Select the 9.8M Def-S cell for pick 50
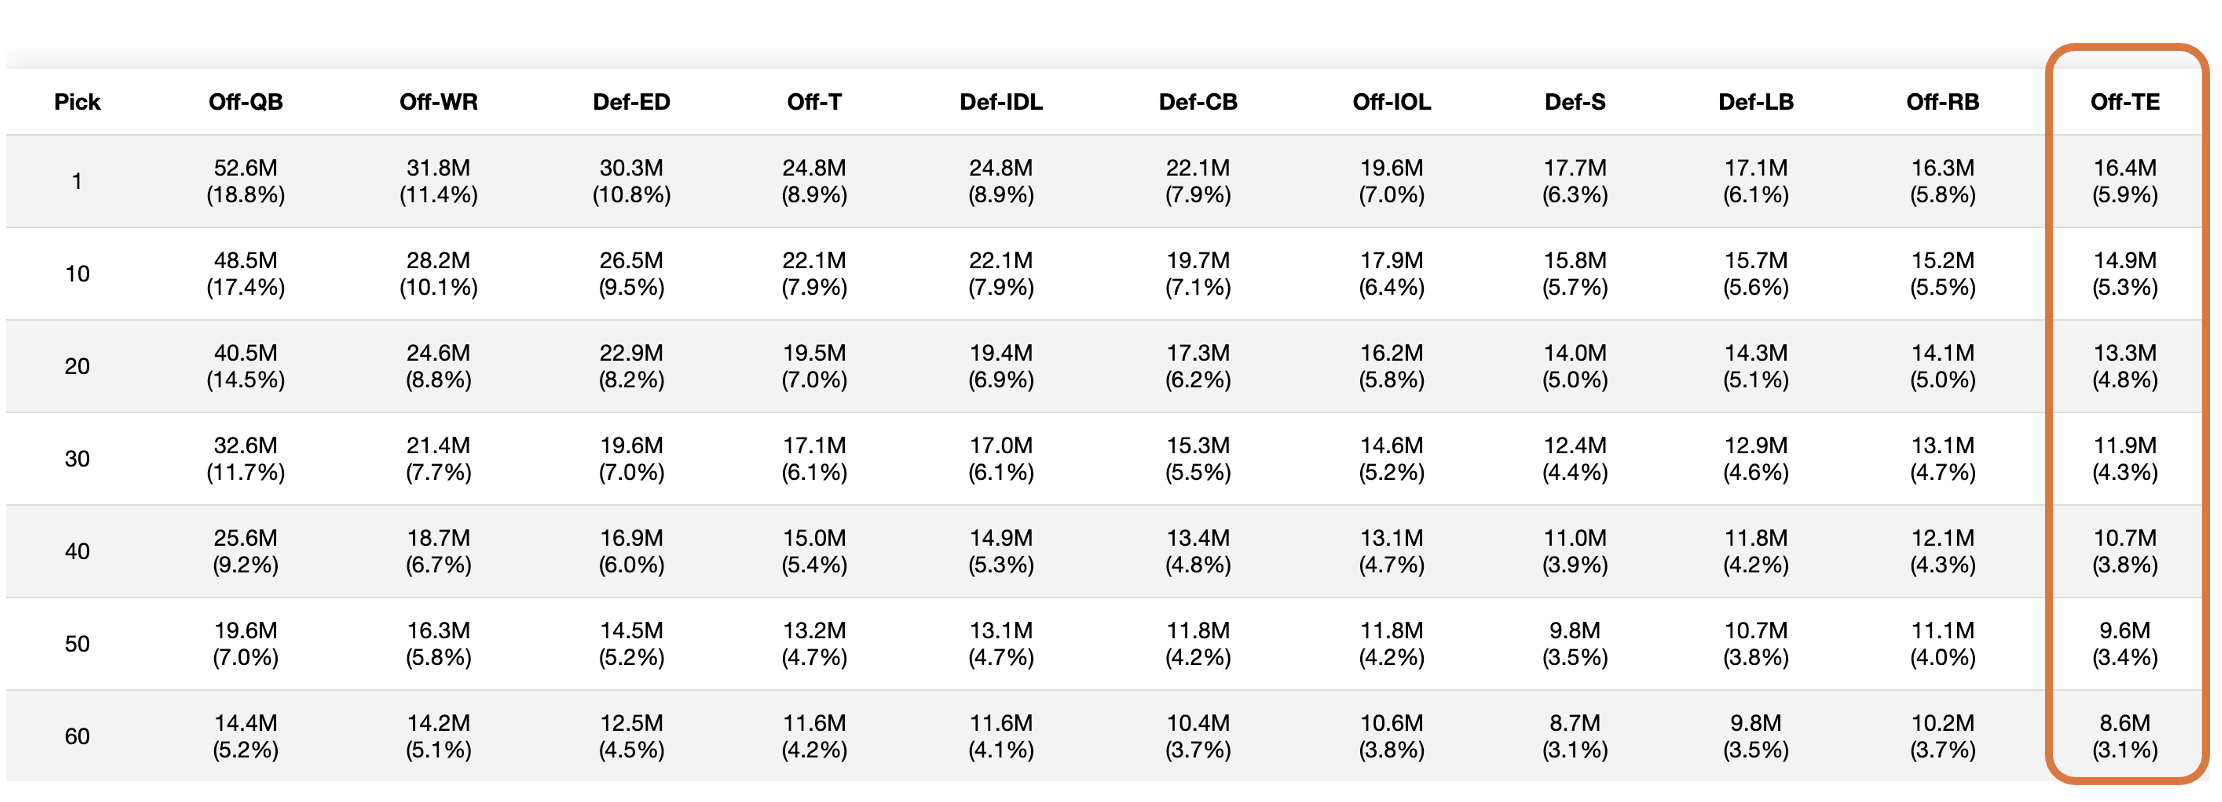This screenshot has width=2222, height=802. click(1574, 644)
